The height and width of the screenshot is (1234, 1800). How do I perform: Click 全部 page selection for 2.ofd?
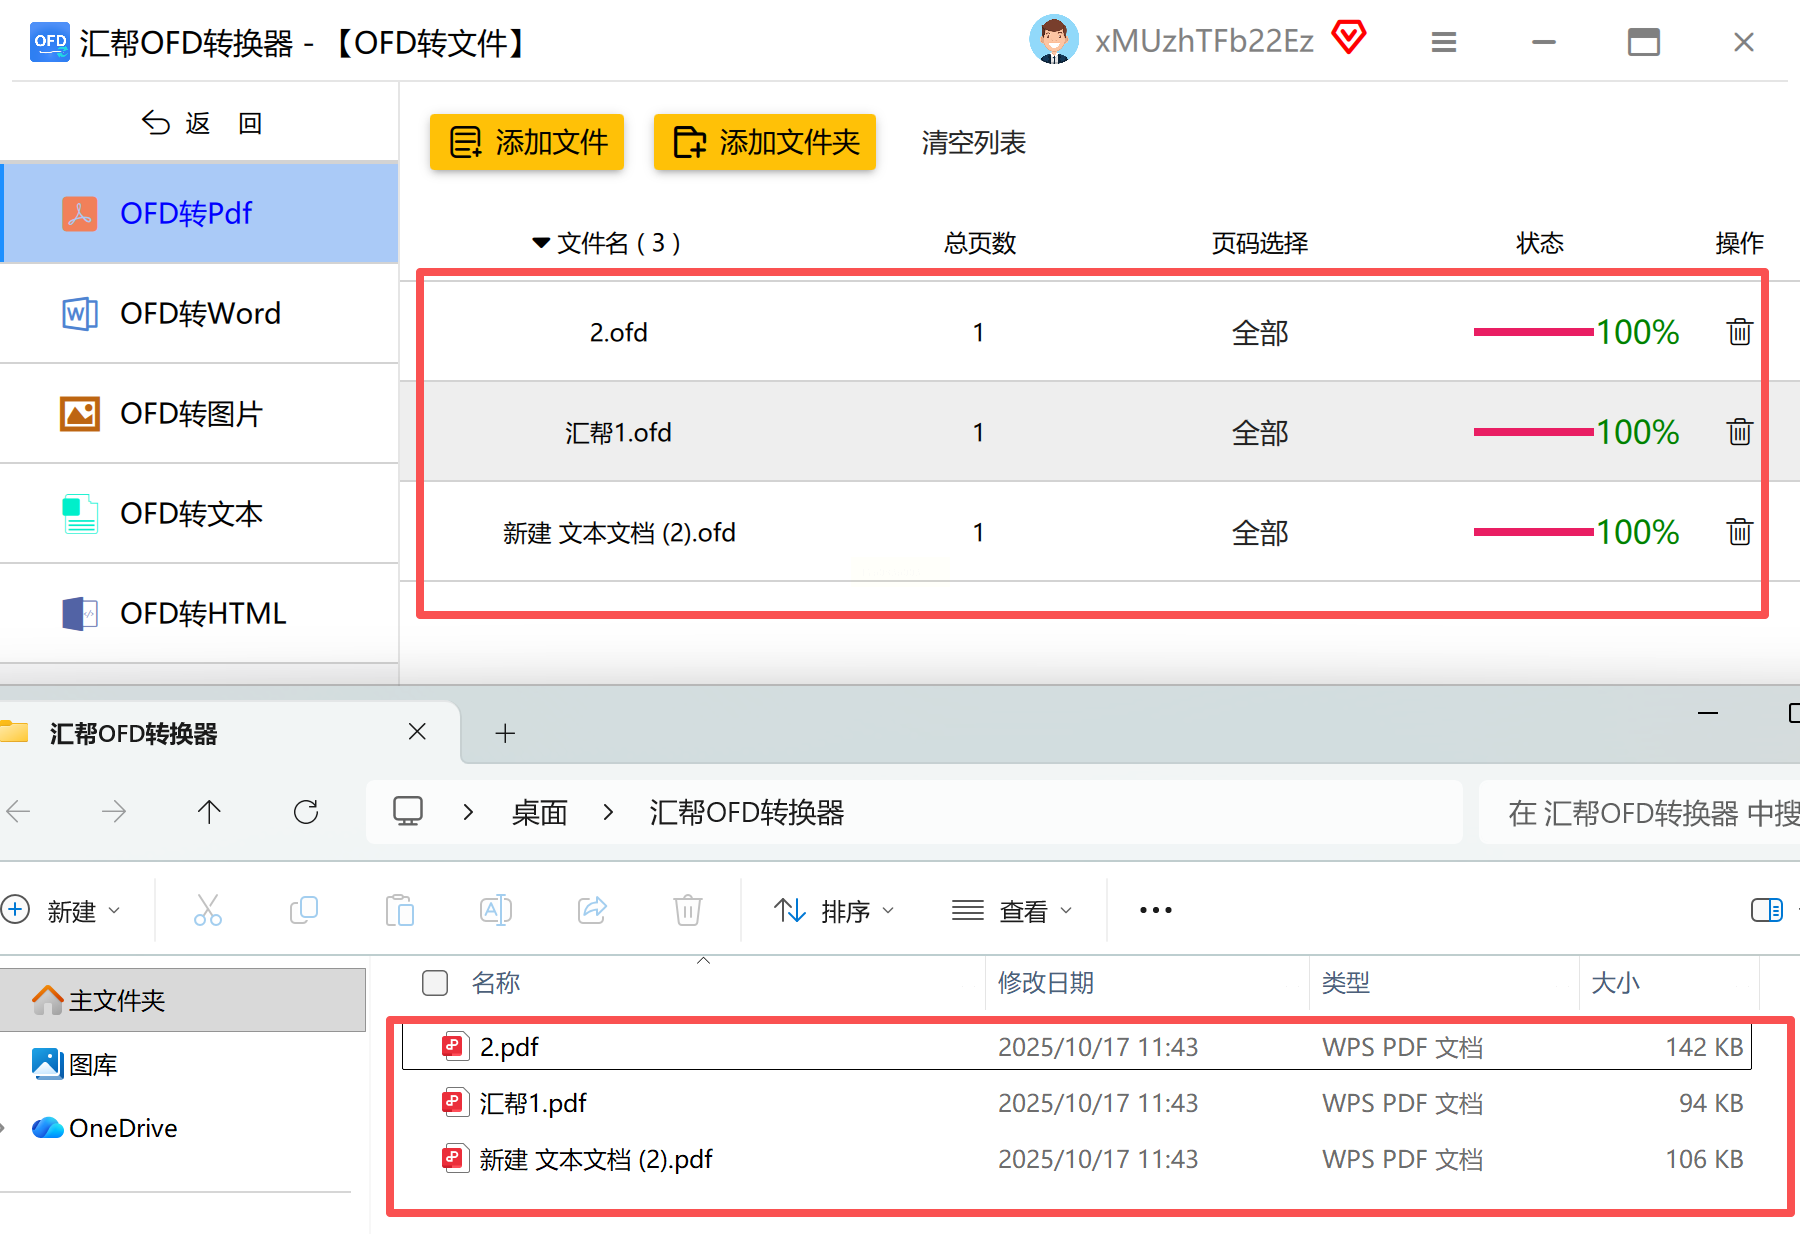tap(1260, 333)
